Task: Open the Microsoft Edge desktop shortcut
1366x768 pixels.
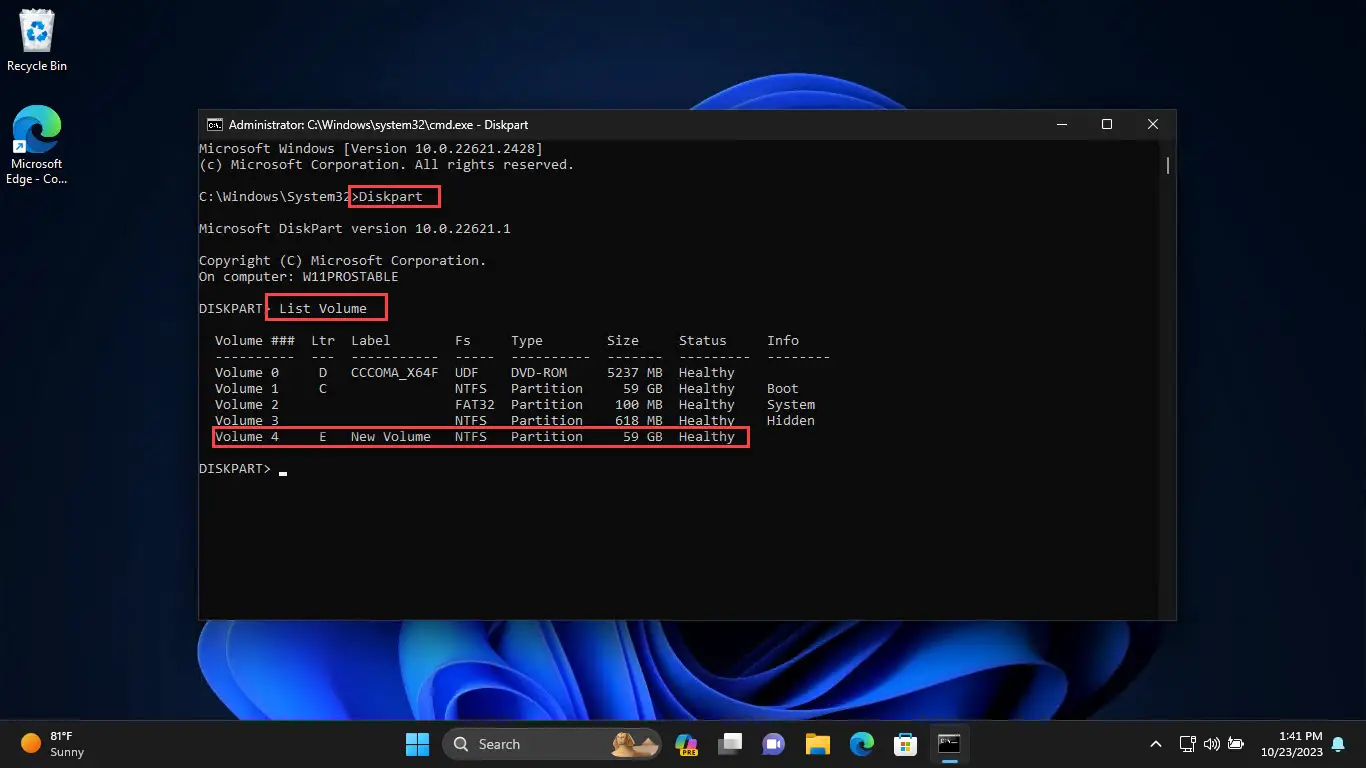Action: (x=37, y=146)
